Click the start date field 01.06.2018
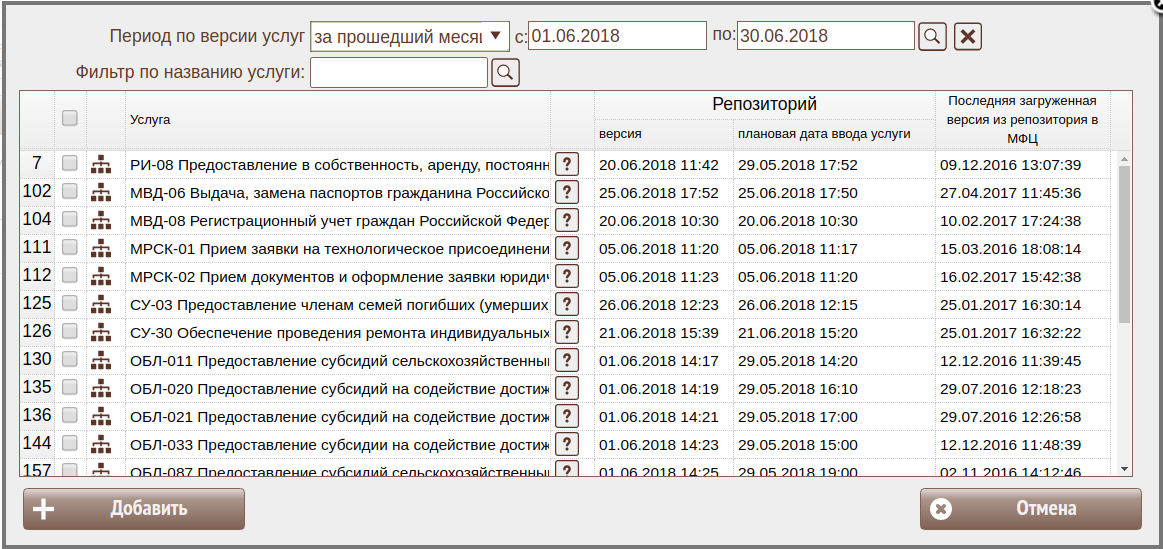The image size is (1163, 549). click(617, 36)
